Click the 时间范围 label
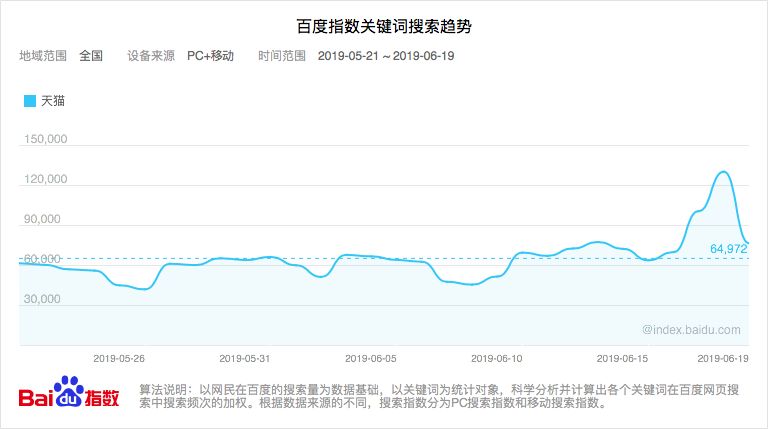Screen dimensions: 768x429 (x=282, y=56)
